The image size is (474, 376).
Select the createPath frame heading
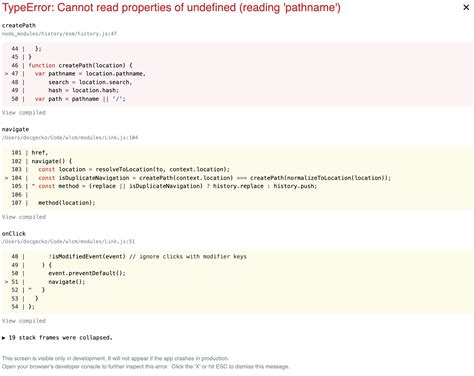pos(19,25)
